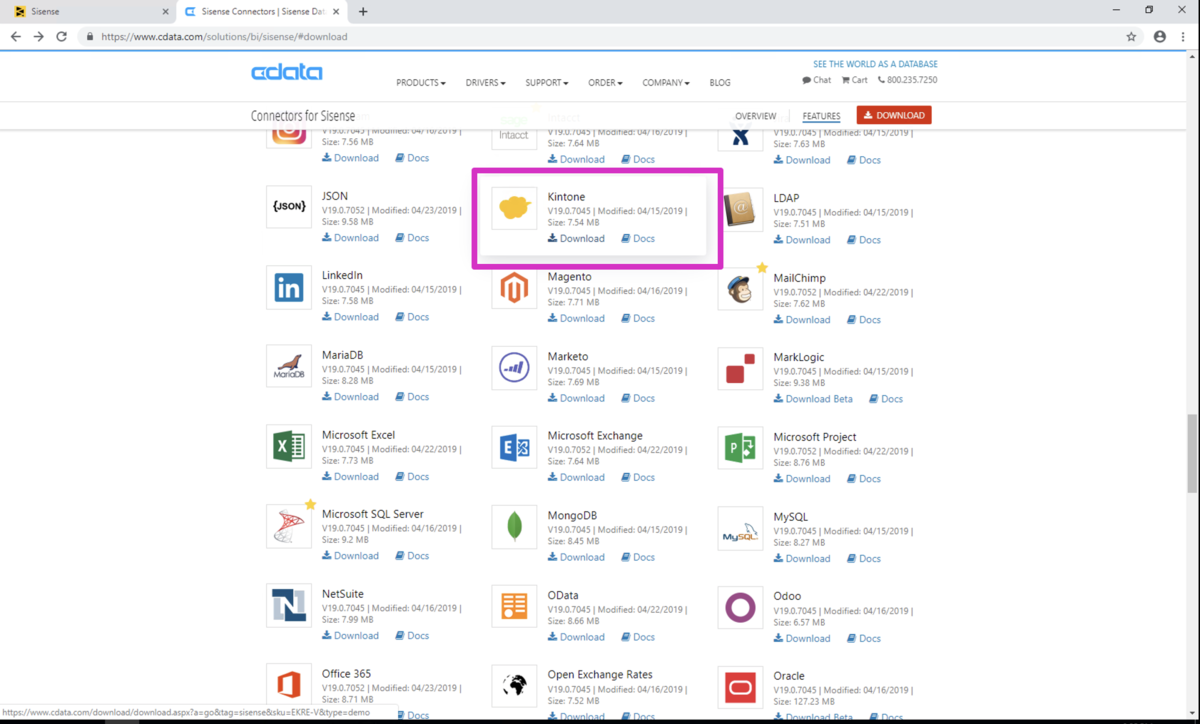Image resolution: width=1200 pixels, height=724 pixels.
Task: Click the NetSuite logo icon
Action: 289,606
